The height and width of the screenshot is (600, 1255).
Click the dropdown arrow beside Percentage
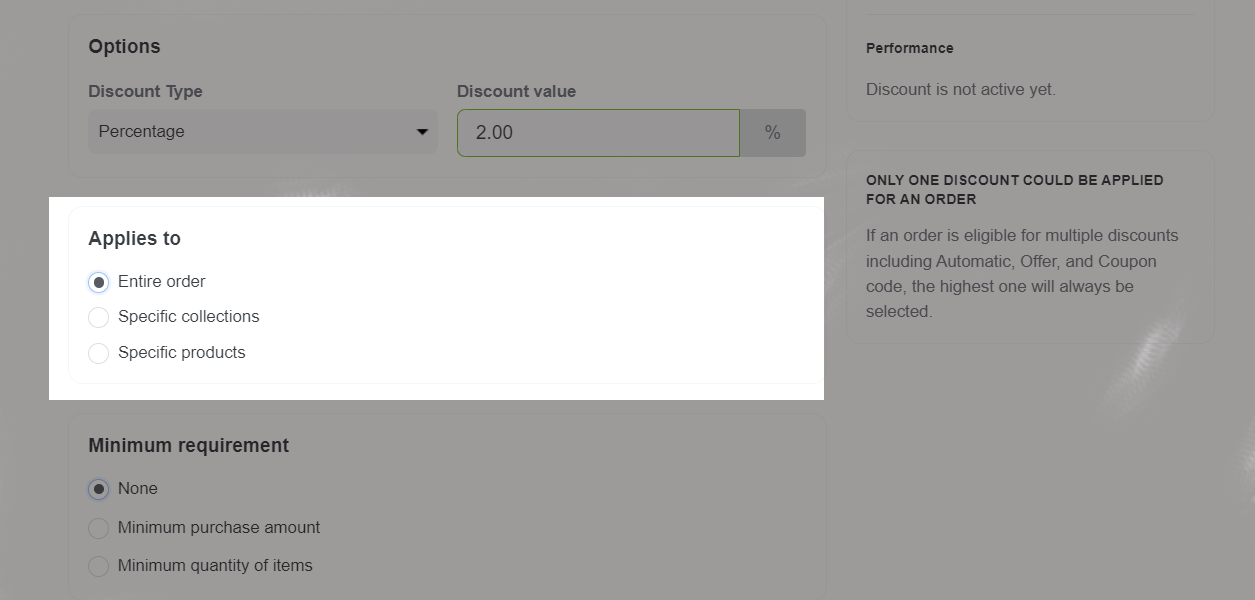[x=422, y=132]
